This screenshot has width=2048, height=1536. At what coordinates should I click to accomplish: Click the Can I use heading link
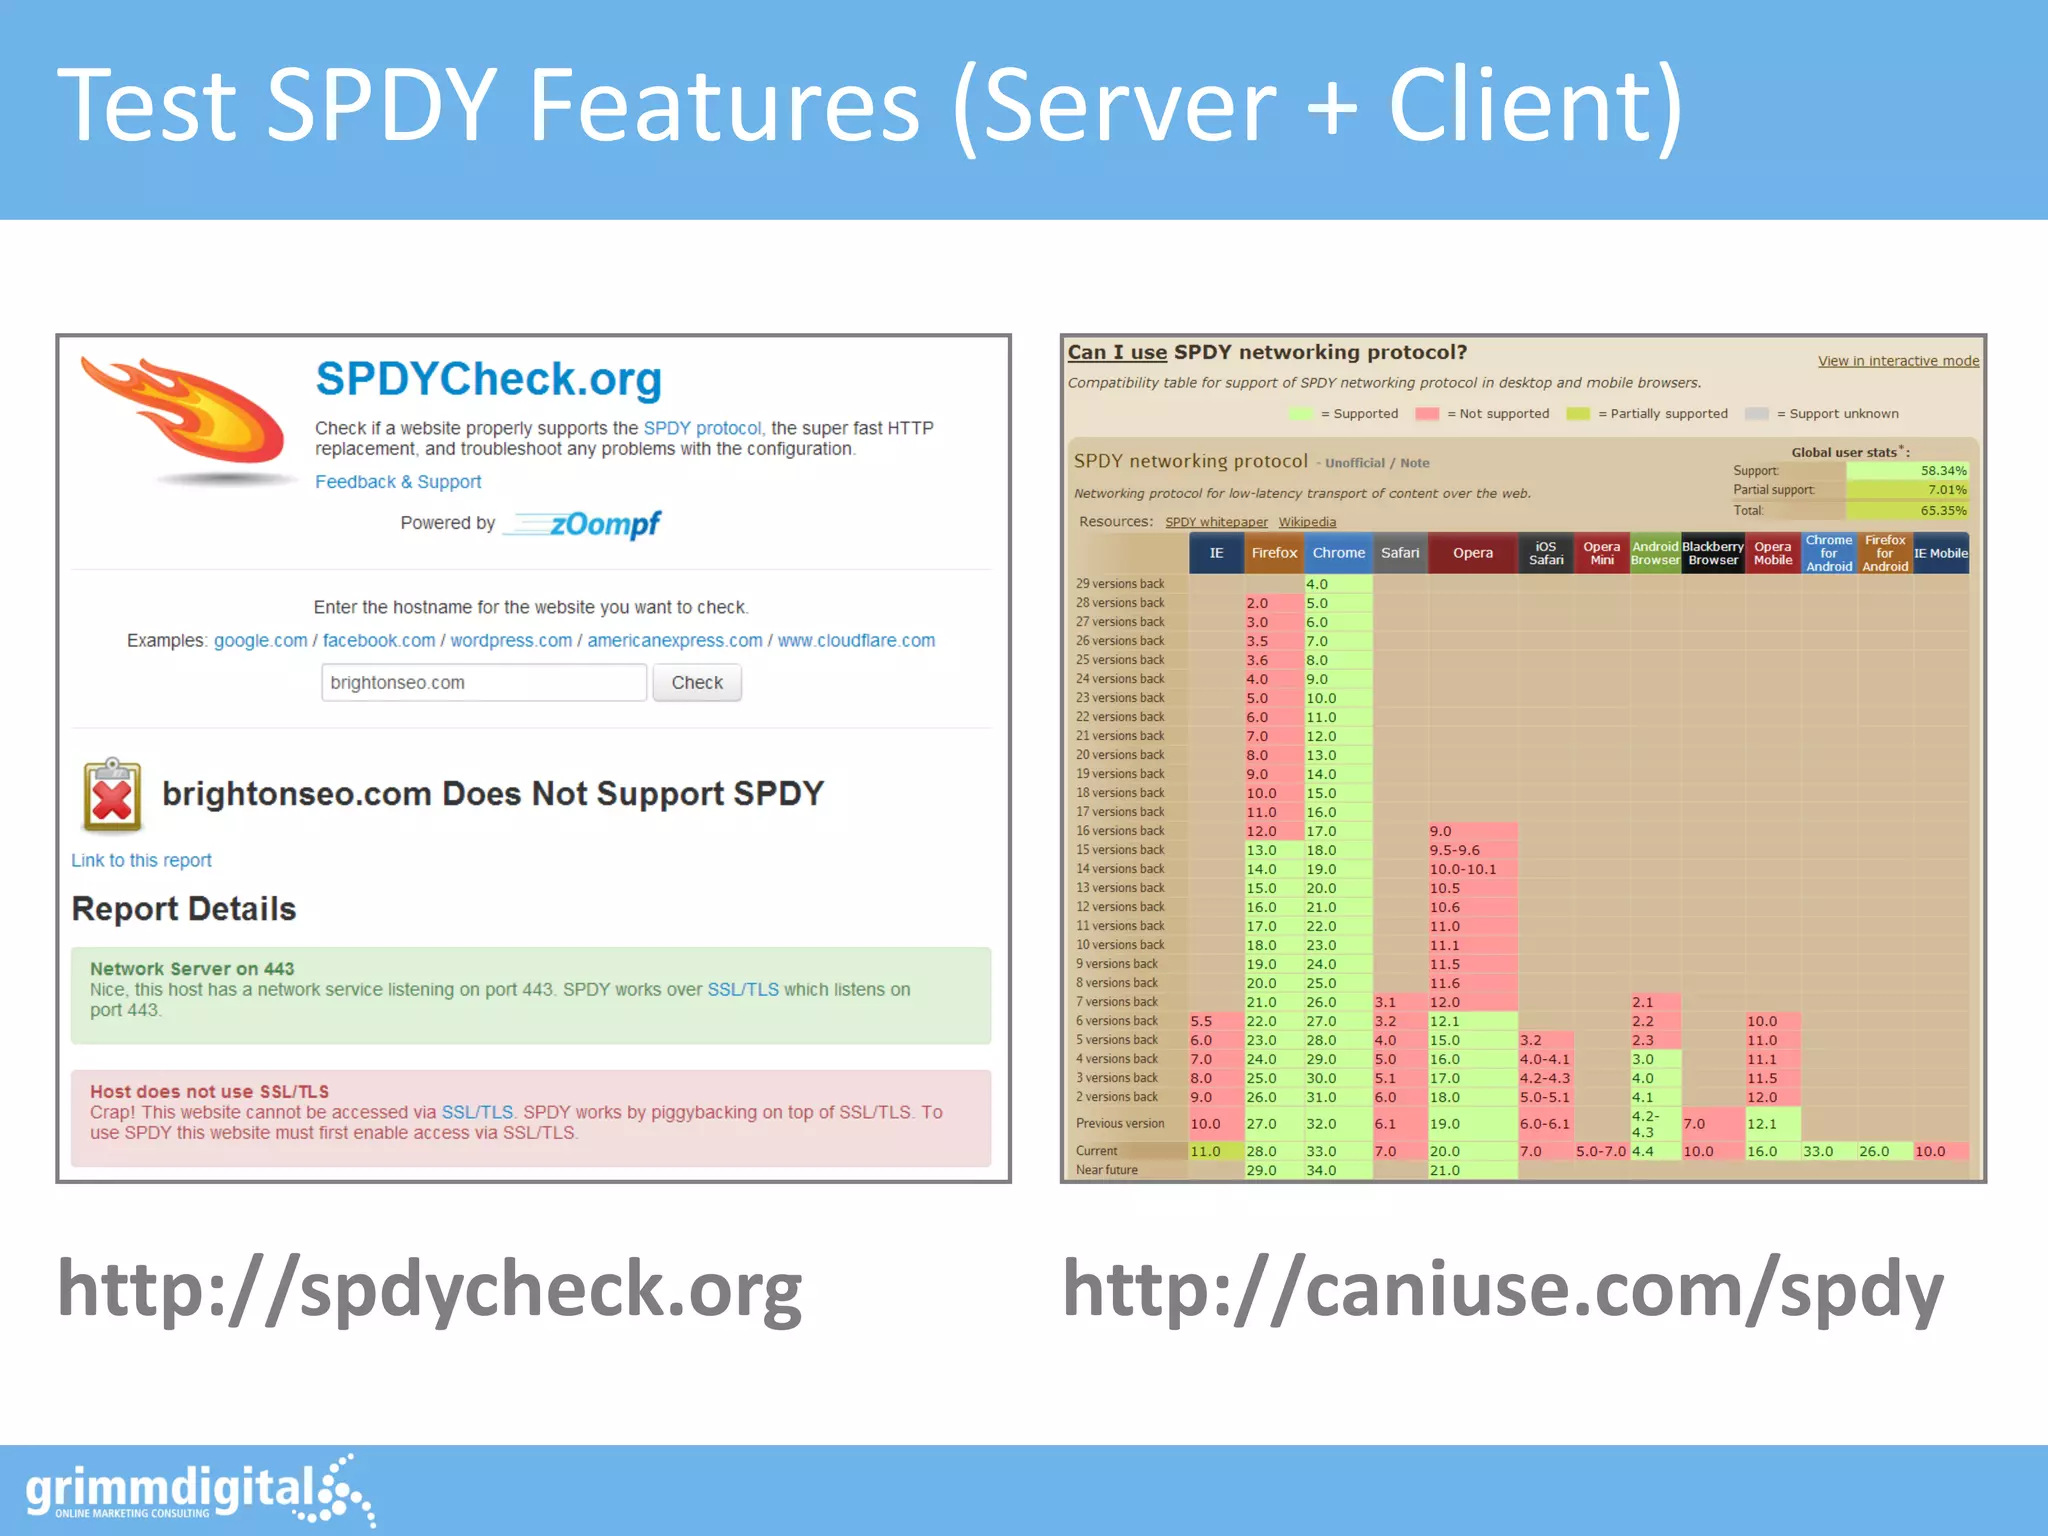1117,353
